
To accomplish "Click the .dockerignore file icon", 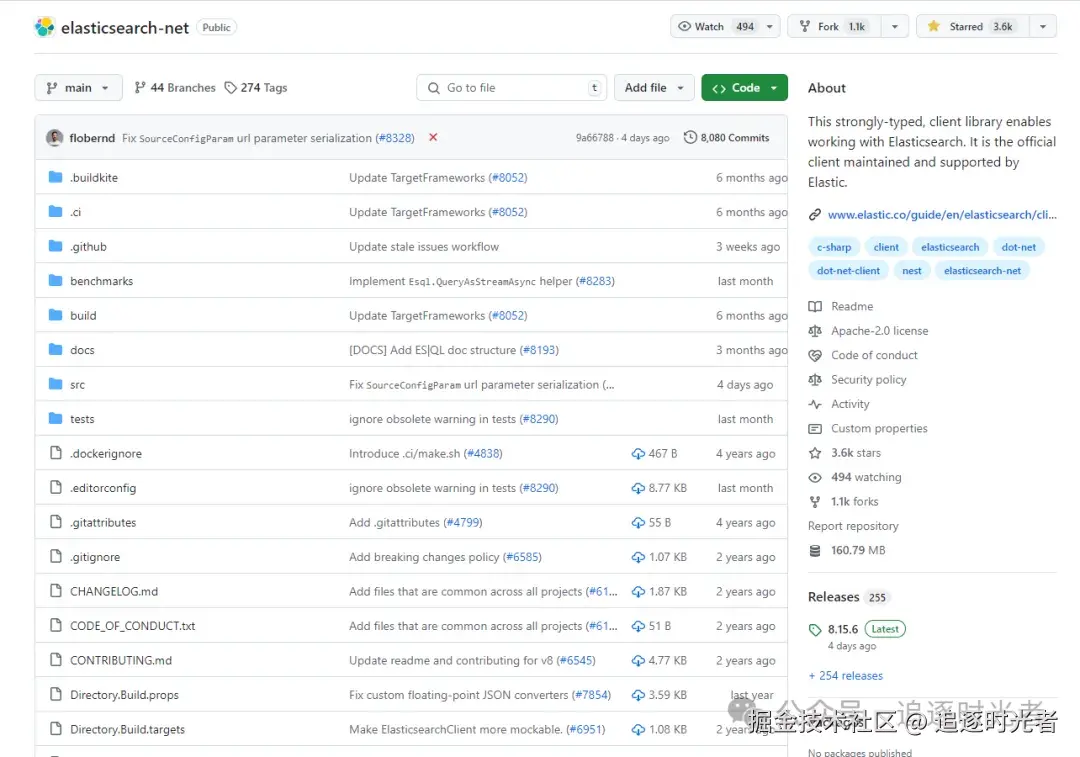I will tap(56, 453).
